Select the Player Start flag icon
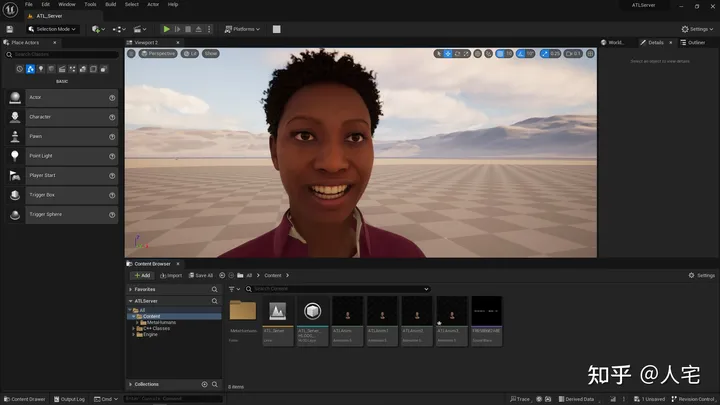The height and width of the screenshot is (405, 720). (x=15, y=175)
